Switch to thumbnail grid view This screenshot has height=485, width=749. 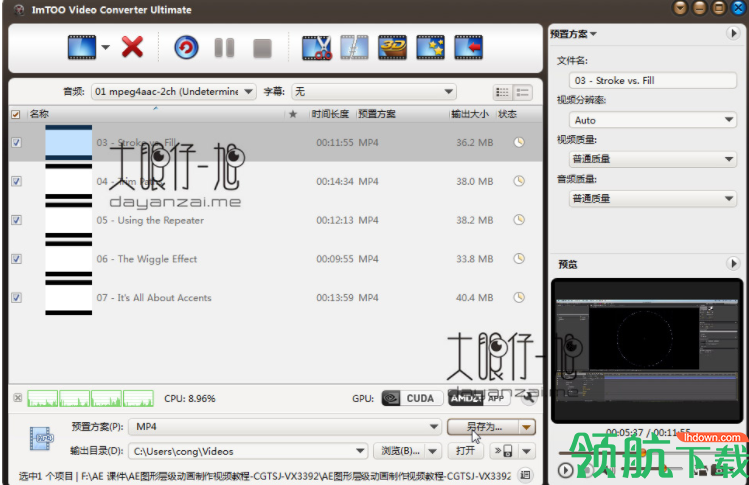(503, 92)
